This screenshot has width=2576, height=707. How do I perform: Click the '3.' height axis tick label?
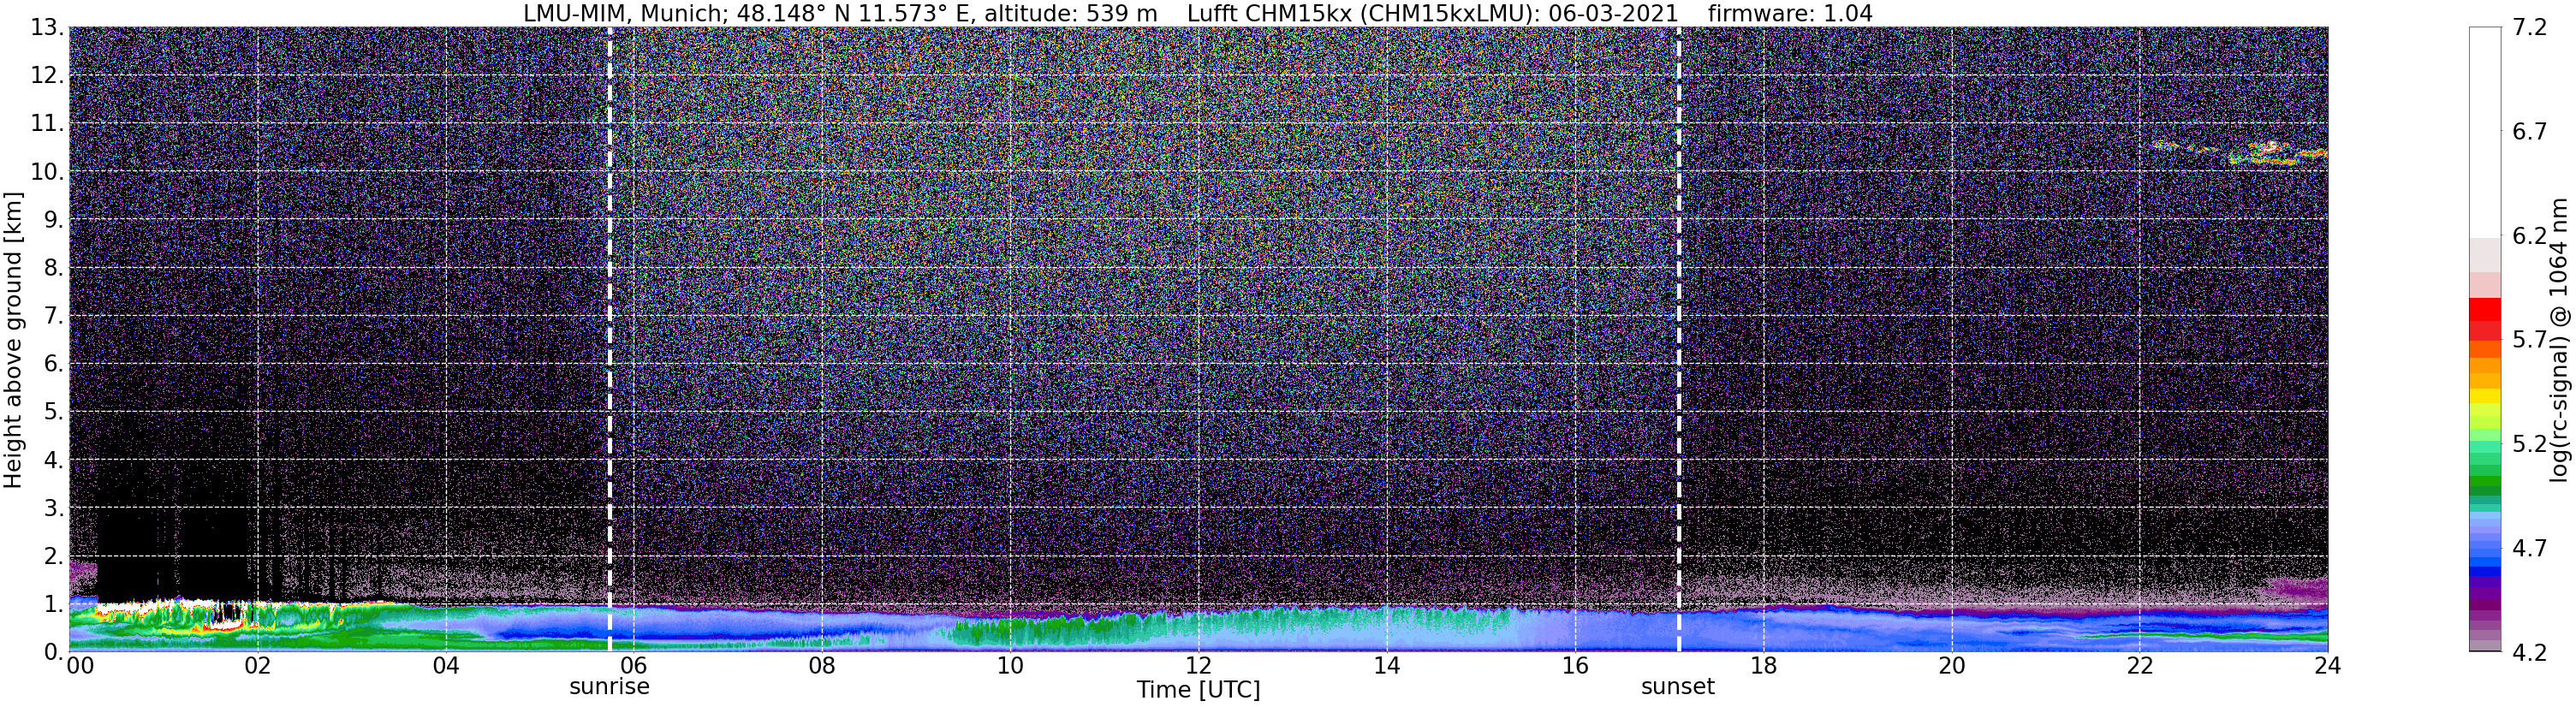pyautogui.click(x=54, y=508)
